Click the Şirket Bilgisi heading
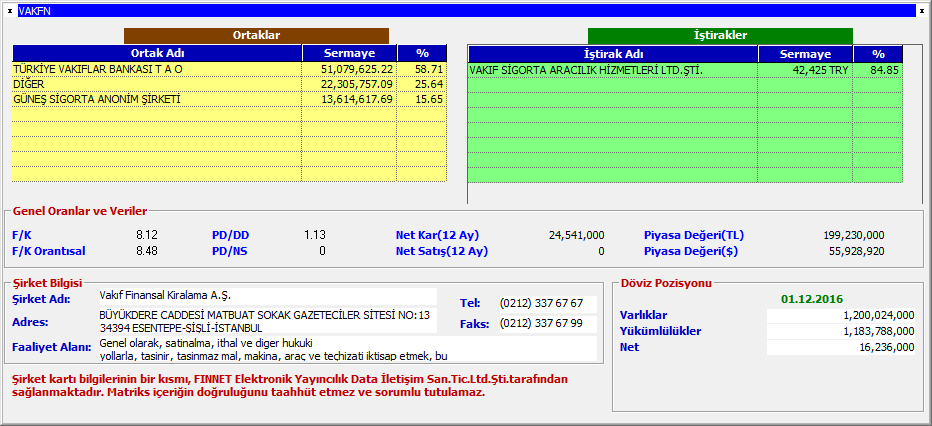 click(48, 284)
